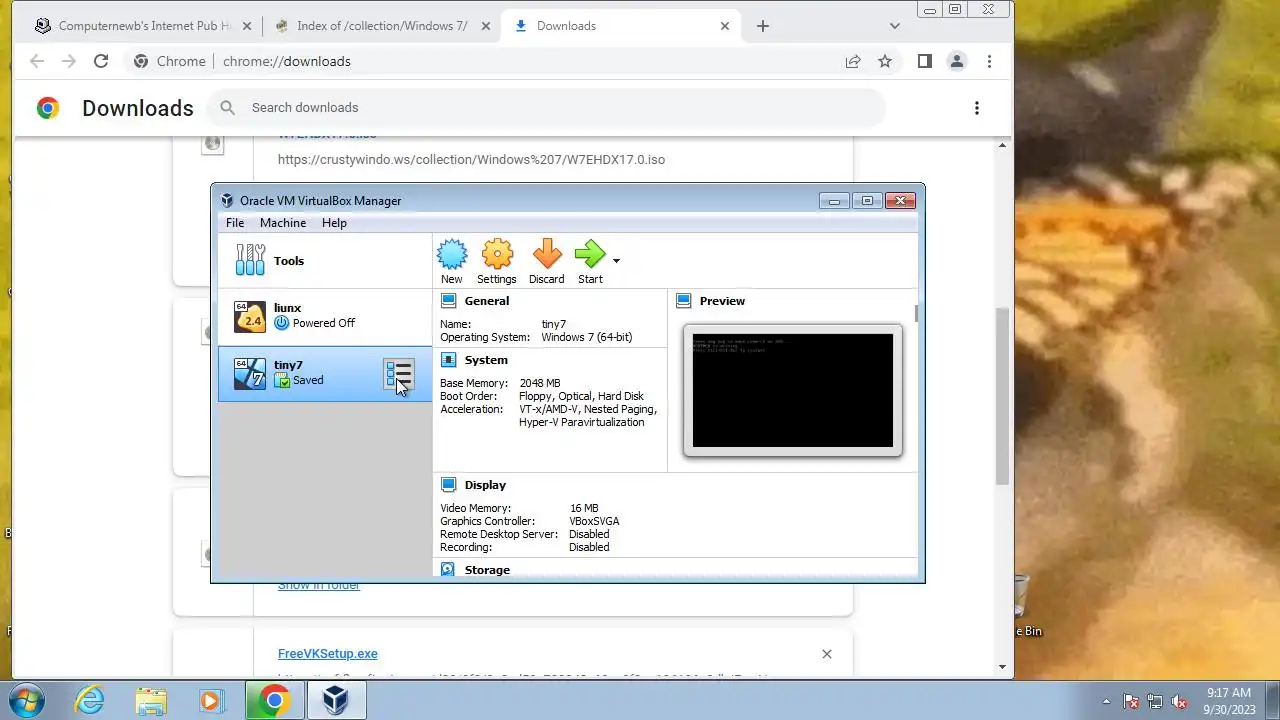Click the Preview section monitor icon

click(684, 301)
